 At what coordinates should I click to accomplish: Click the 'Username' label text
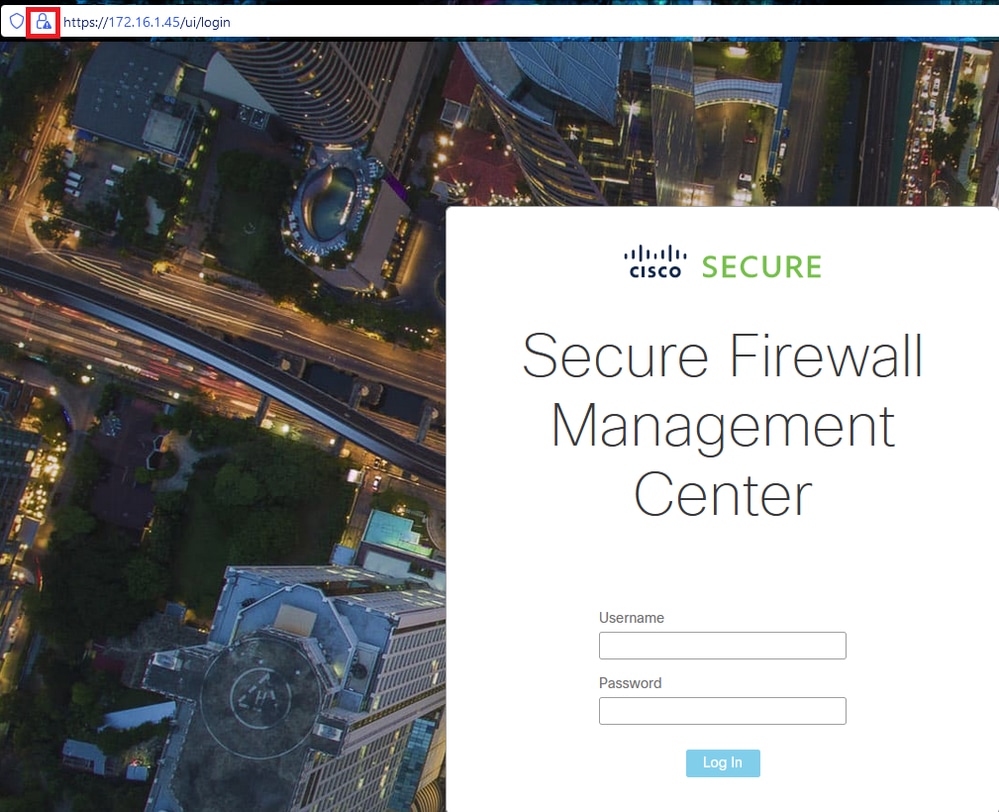[631, 618]
